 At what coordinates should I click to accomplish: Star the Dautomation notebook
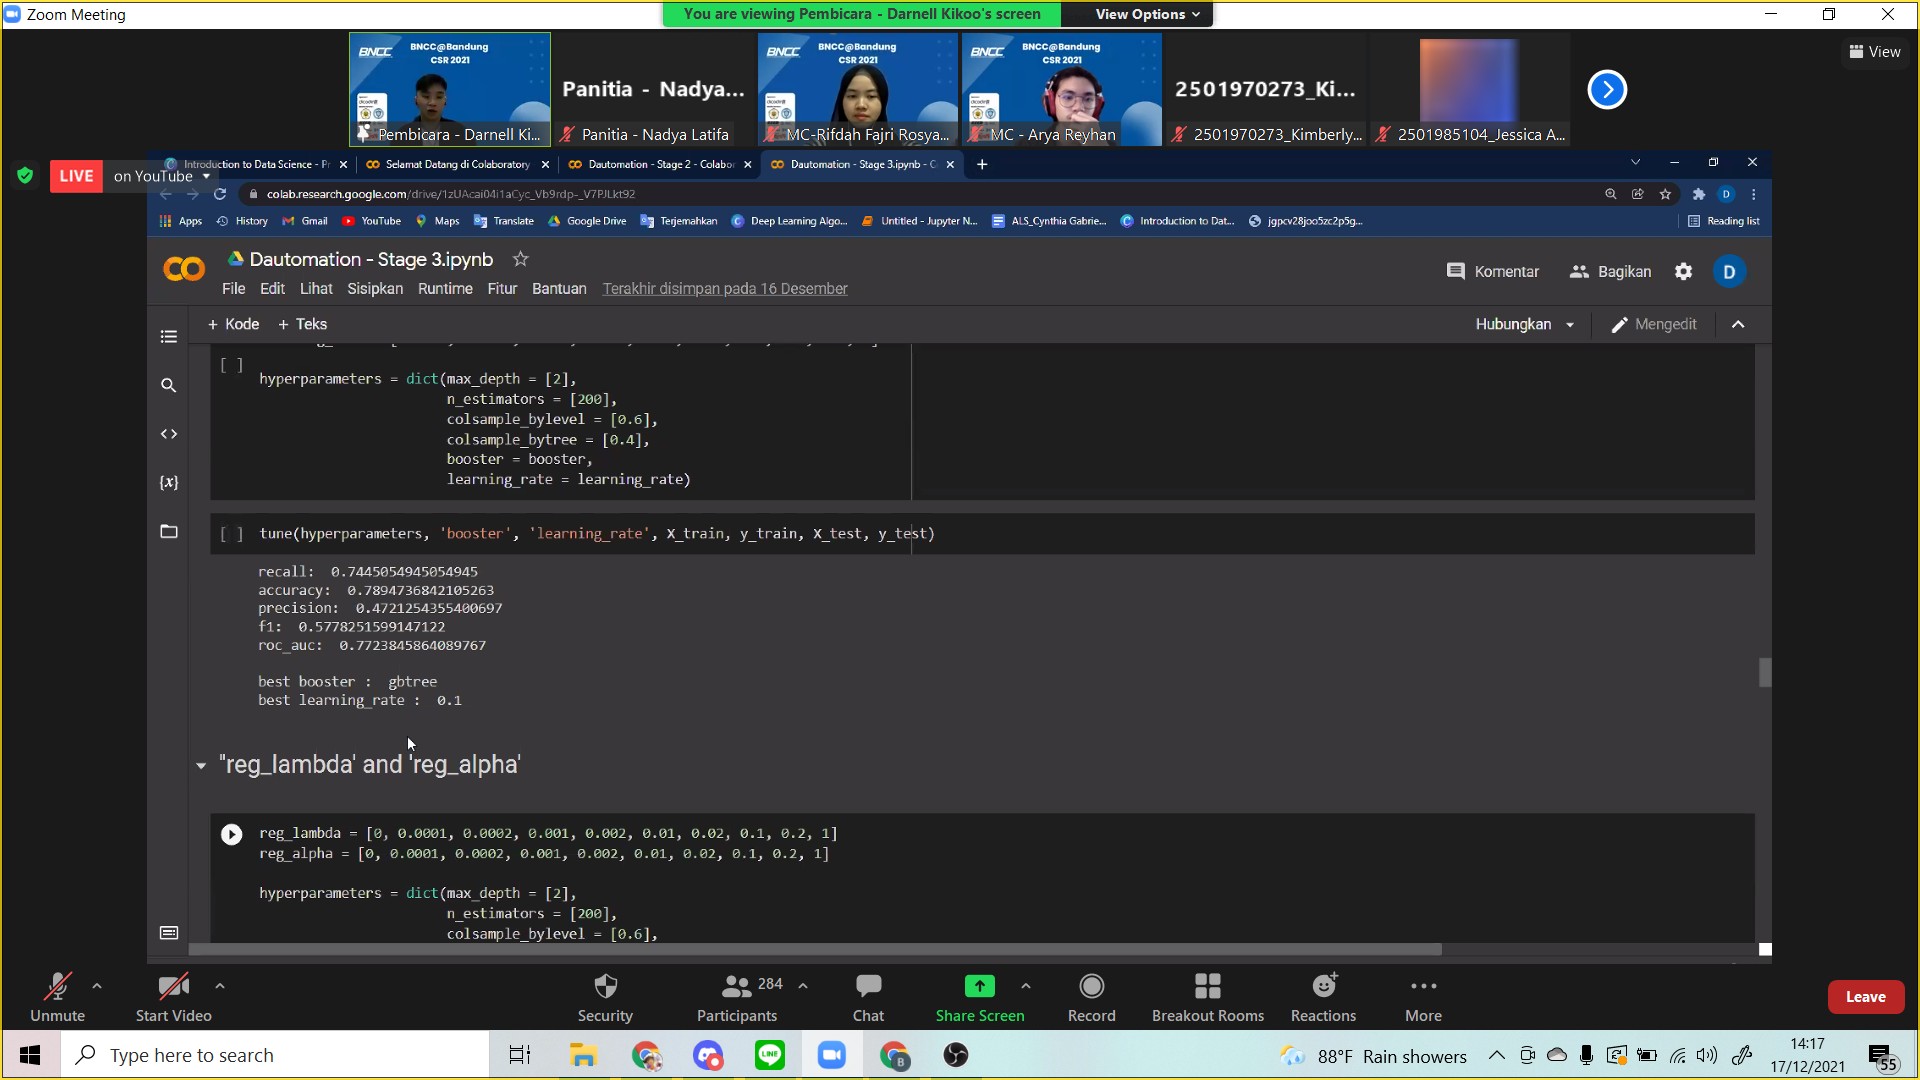point(520,259)
